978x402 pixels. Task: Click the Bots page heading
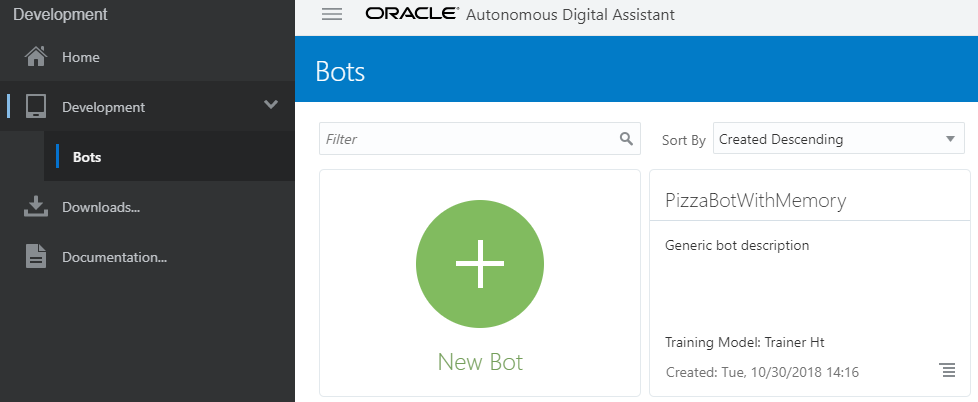(340, 71)
